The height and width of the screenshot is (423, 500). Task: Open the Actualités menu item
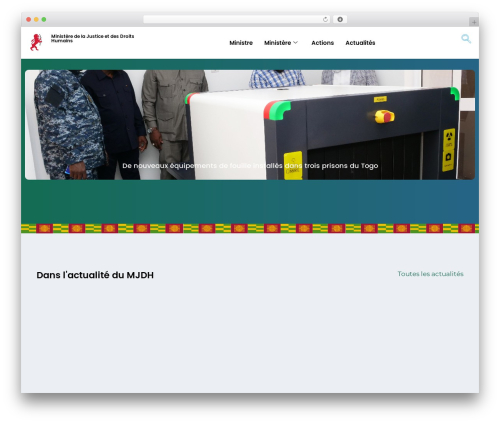(360, 43)
